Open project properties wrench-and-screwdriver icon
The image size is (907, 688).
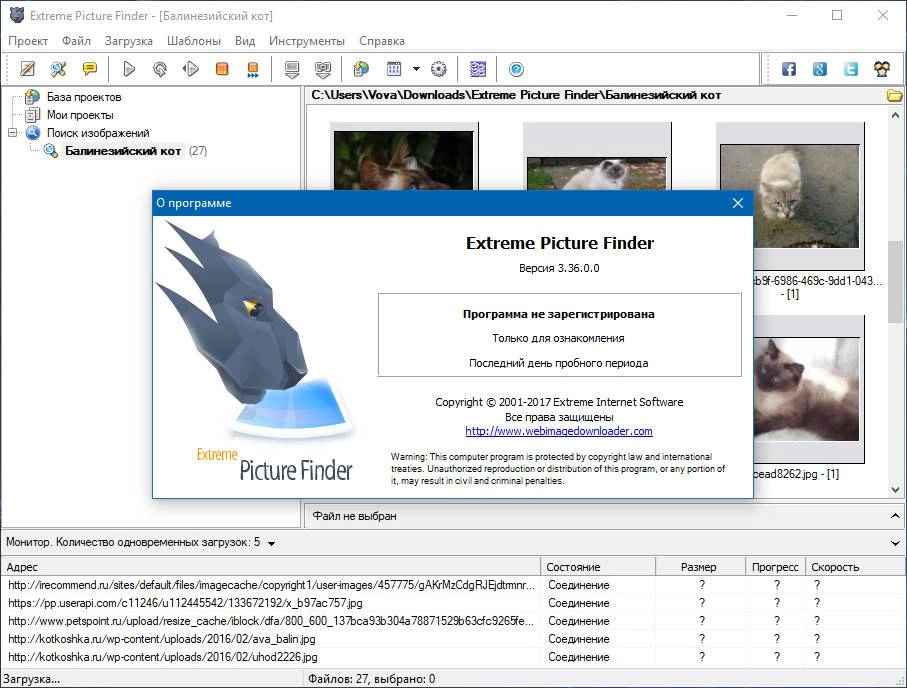click(x=58, y=69)
